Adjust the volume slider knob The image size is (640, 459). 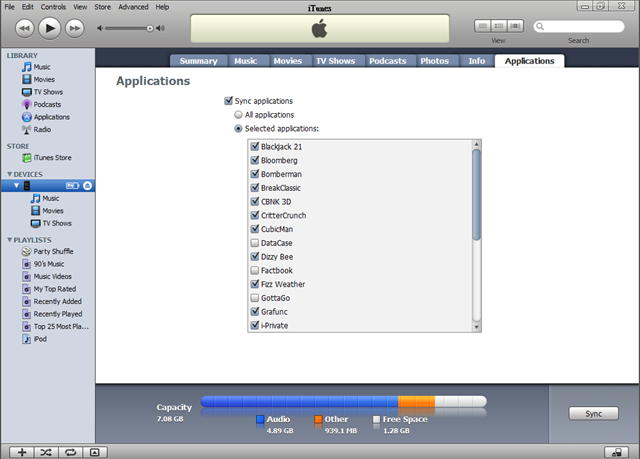[150, 28]
